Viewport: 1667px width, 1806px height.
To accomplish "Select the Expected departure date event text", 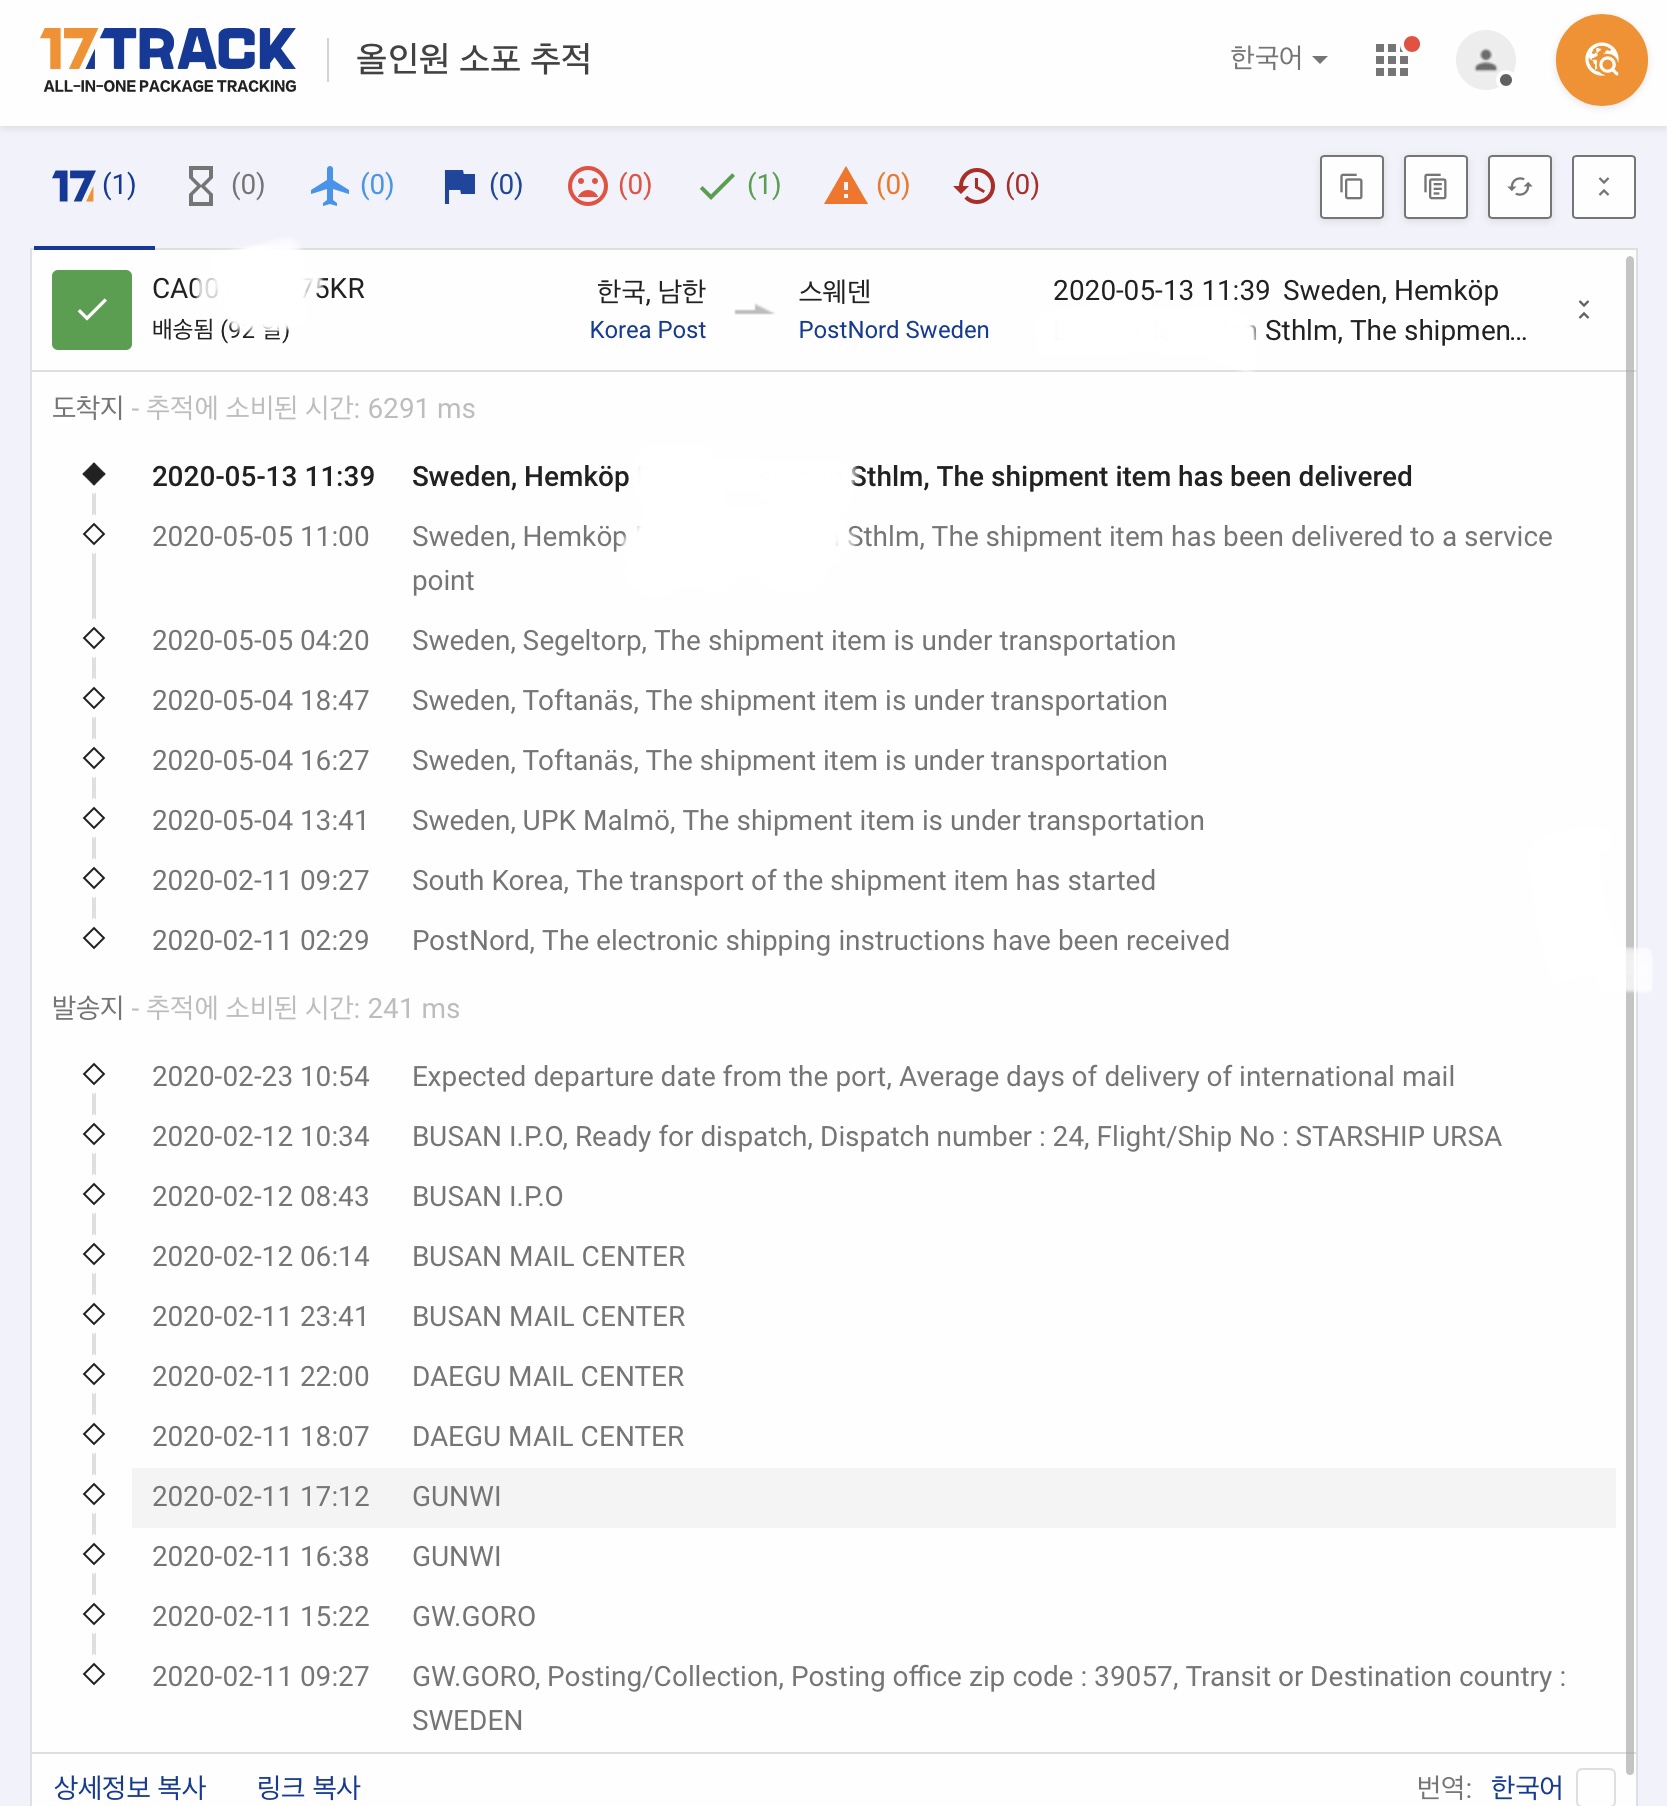I will (x=933, y=1077).
